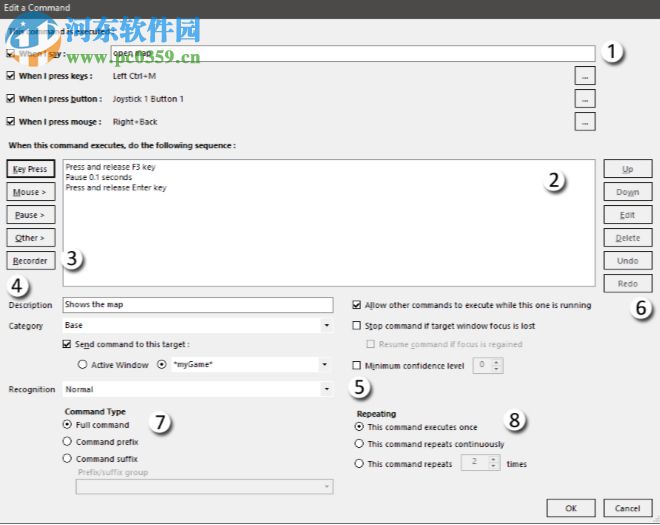The image size is (660, 525).
Task: Select 'This command executes once'
Action: (359, 427)
